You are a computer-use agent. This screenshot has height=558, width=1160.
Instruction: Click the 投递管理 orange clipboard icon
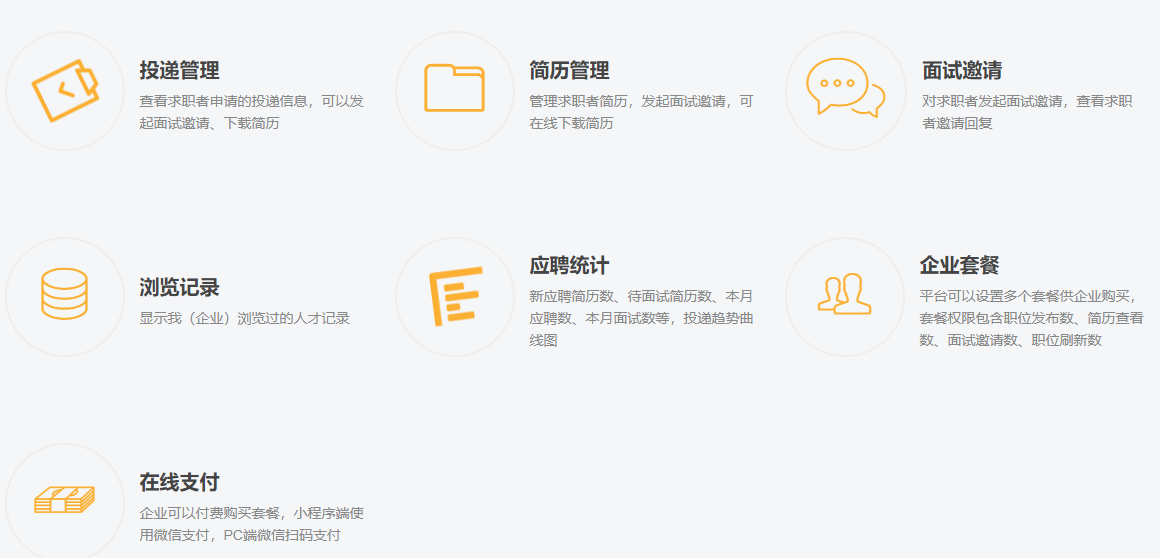pyautogui.click(x=65, y=90)
